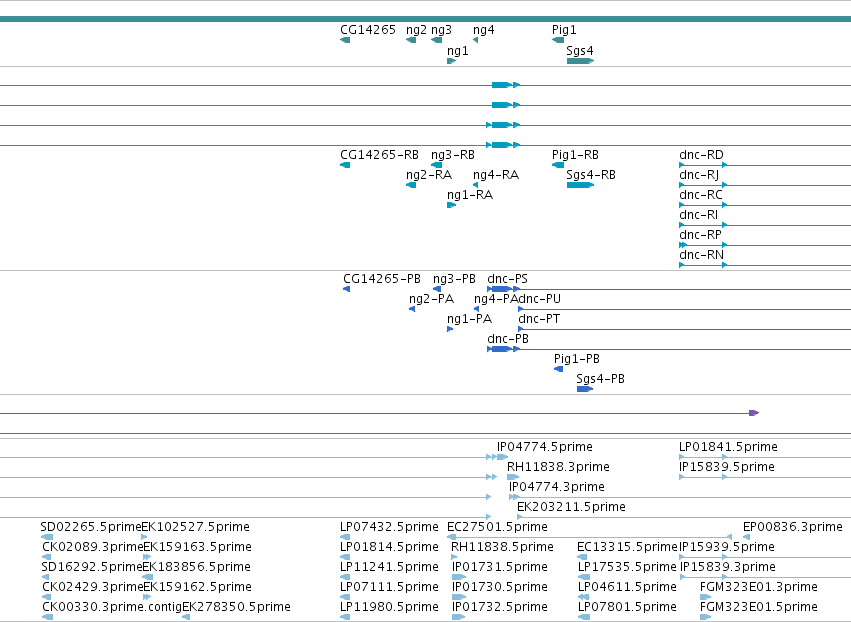The image size is (851, 622).
Task: Select the CG14265 gene label
Action: click(367, 30)
